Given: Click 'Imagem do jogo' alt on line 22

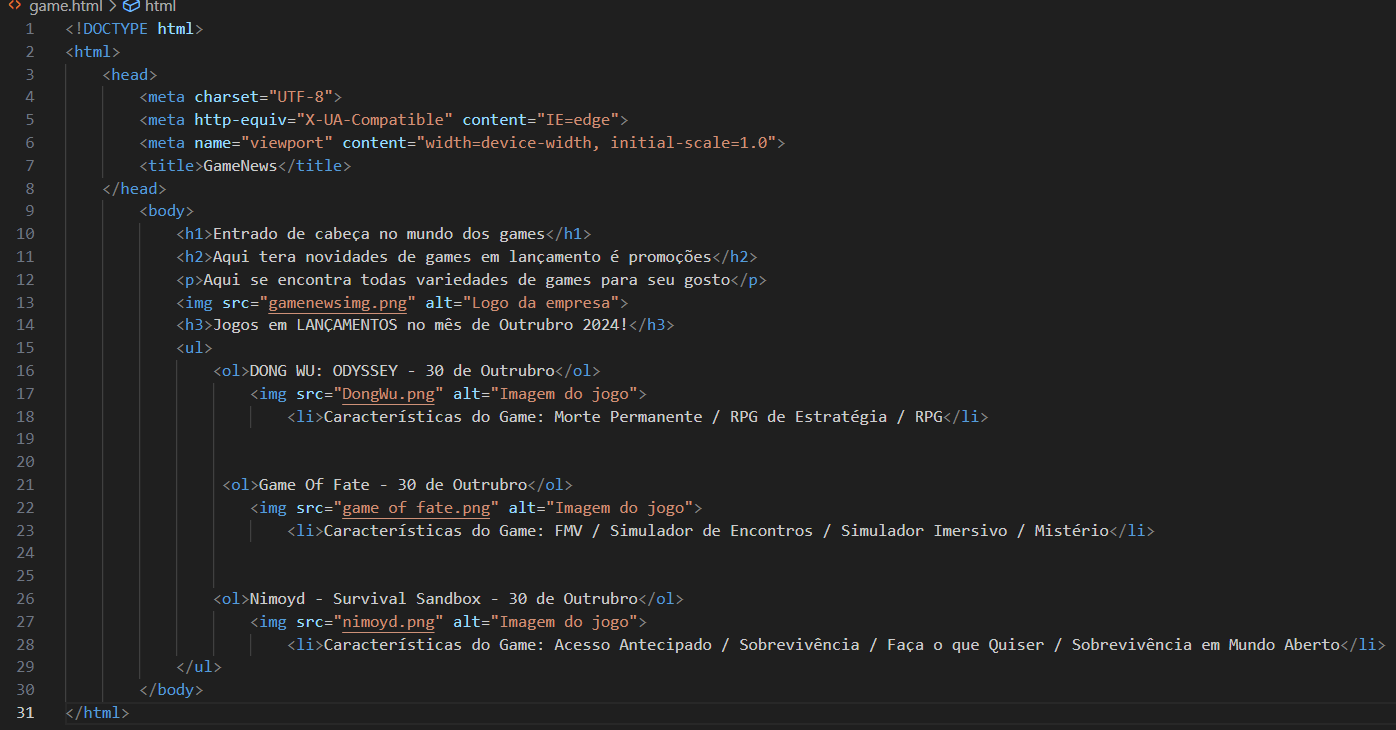Looking at the screenshot, I should click(623, 507).
